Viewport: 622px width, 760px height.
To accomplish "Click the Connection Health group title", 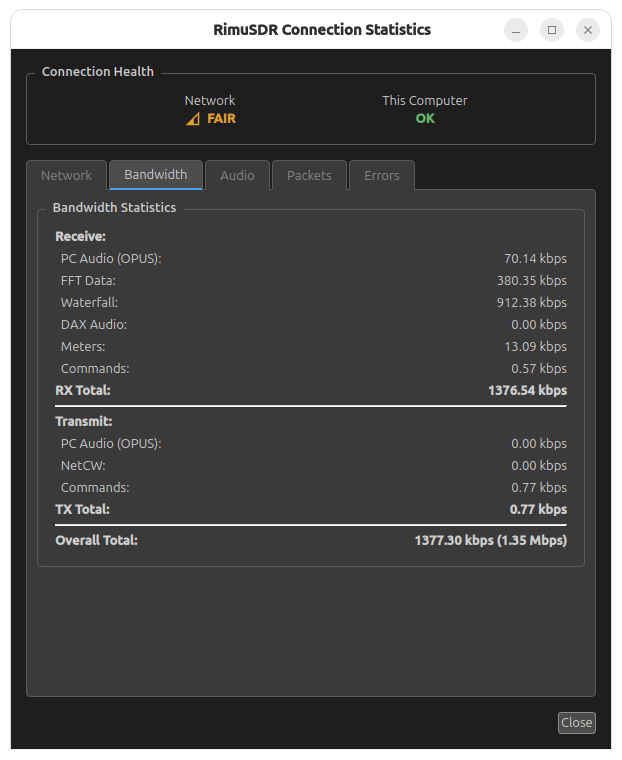I will (98, 72).
